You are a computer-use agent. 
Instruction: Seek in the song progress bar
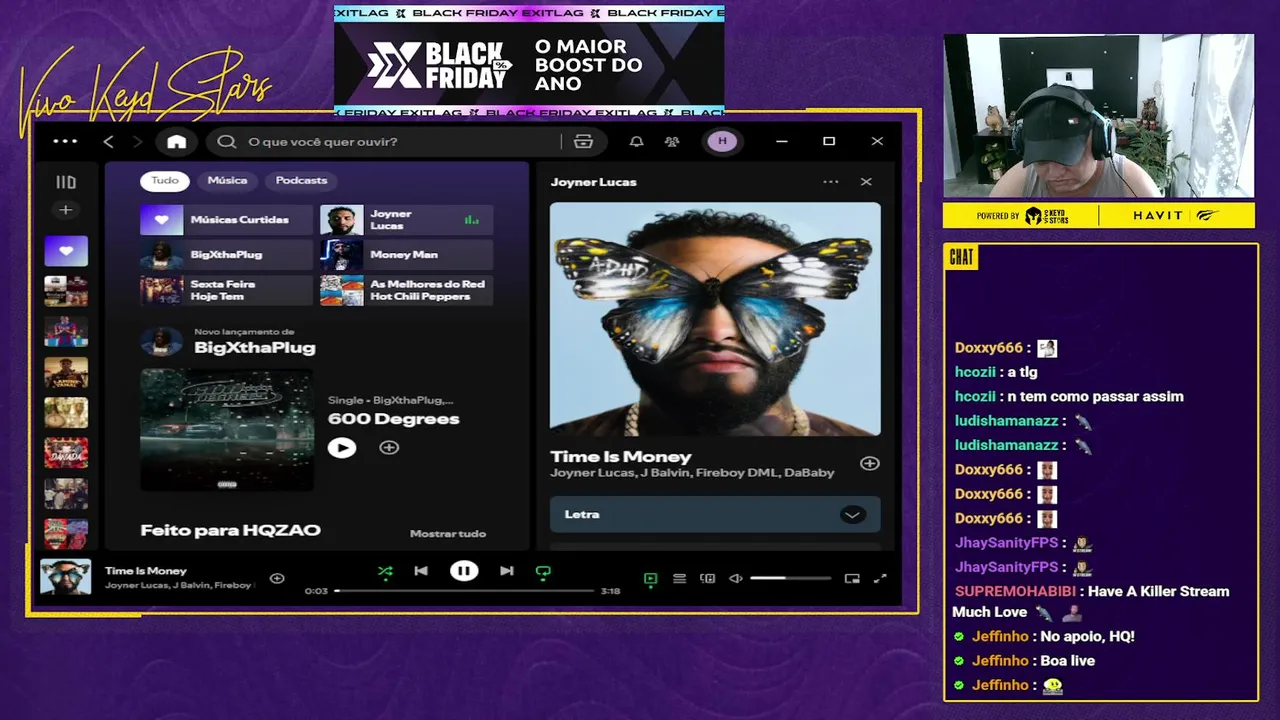coord(465,591)
